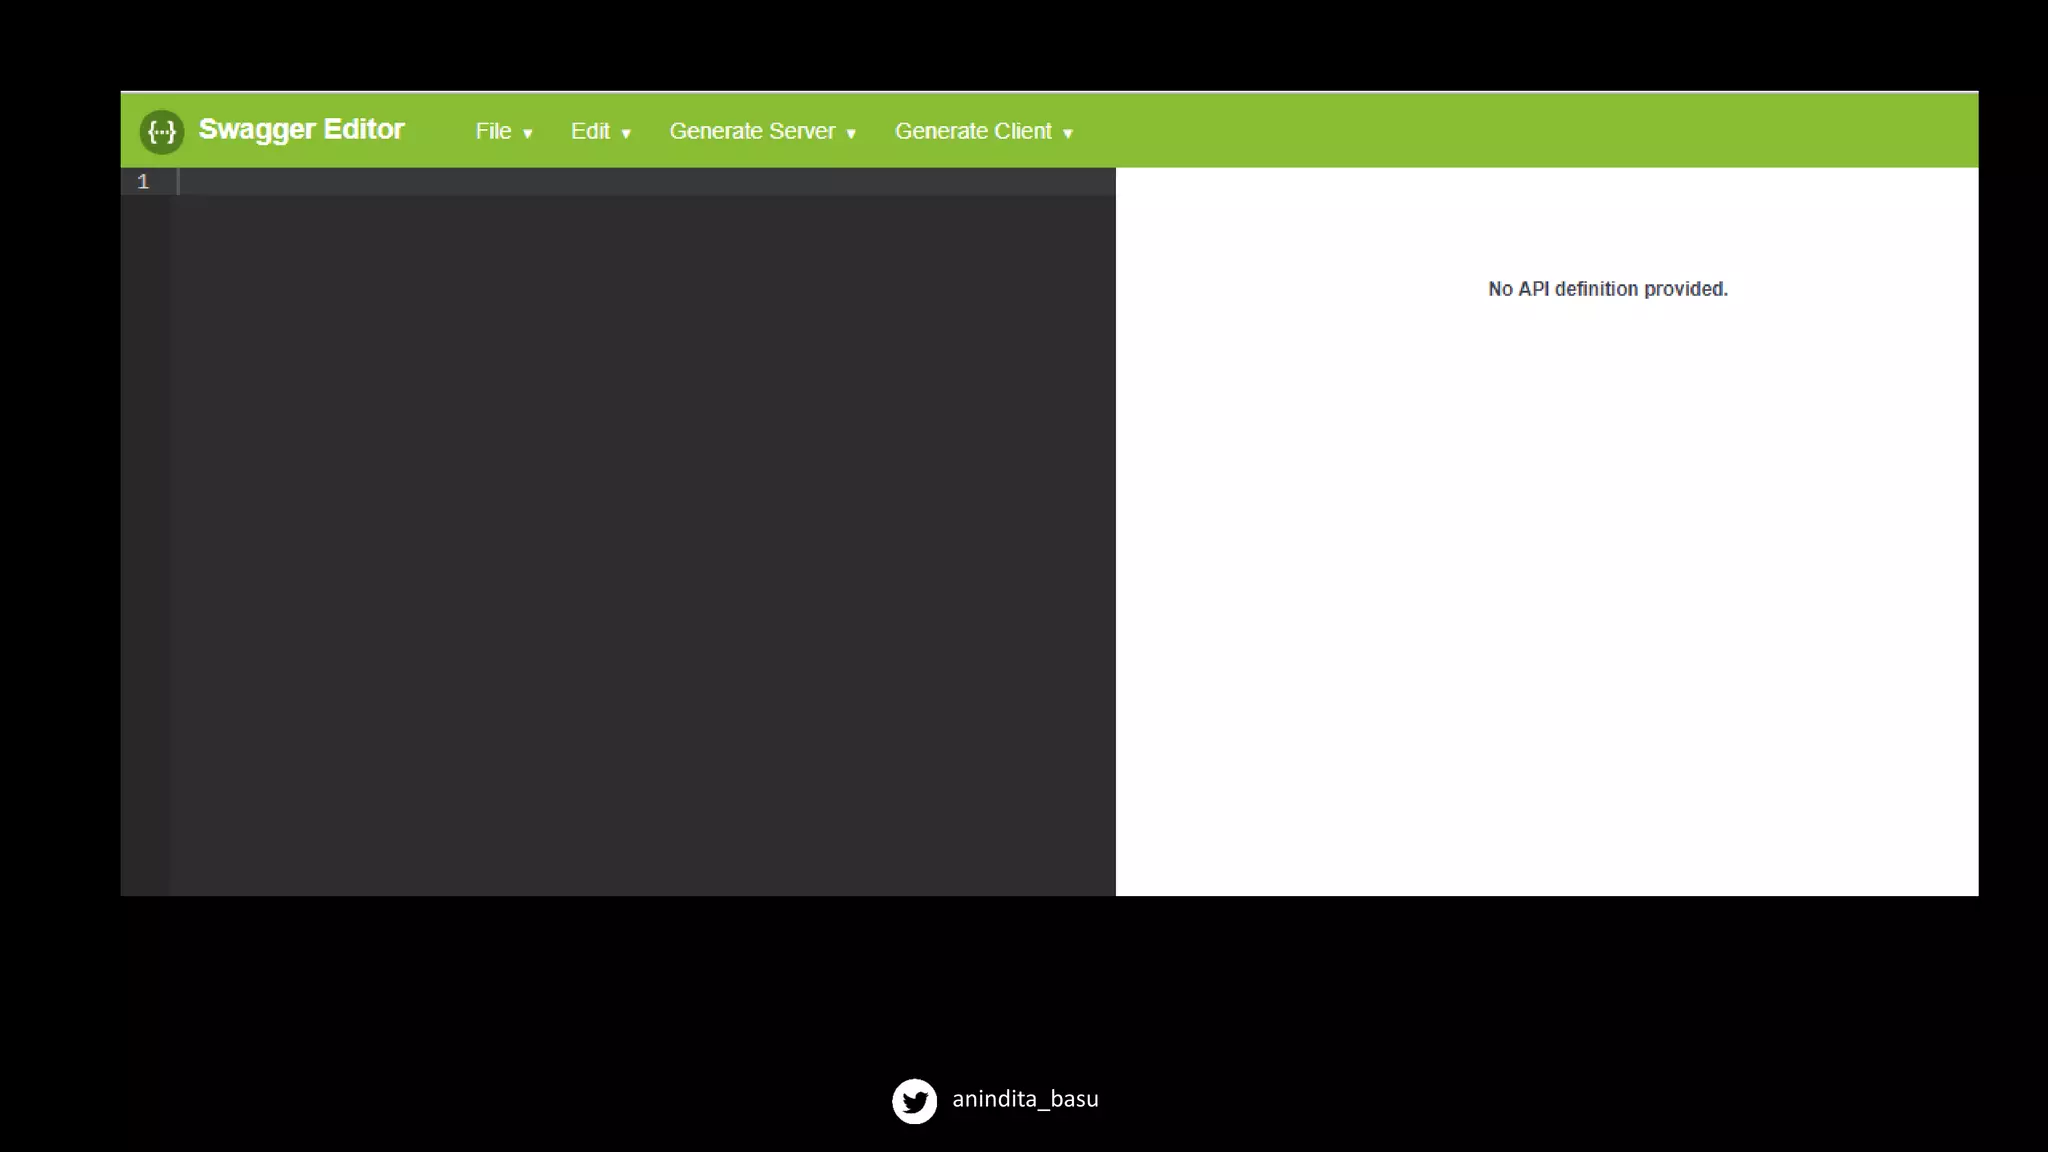Viewport: 2048px width, 1152px height.
Task: Click the Swagger Editor title text
Action: [301, 130]
